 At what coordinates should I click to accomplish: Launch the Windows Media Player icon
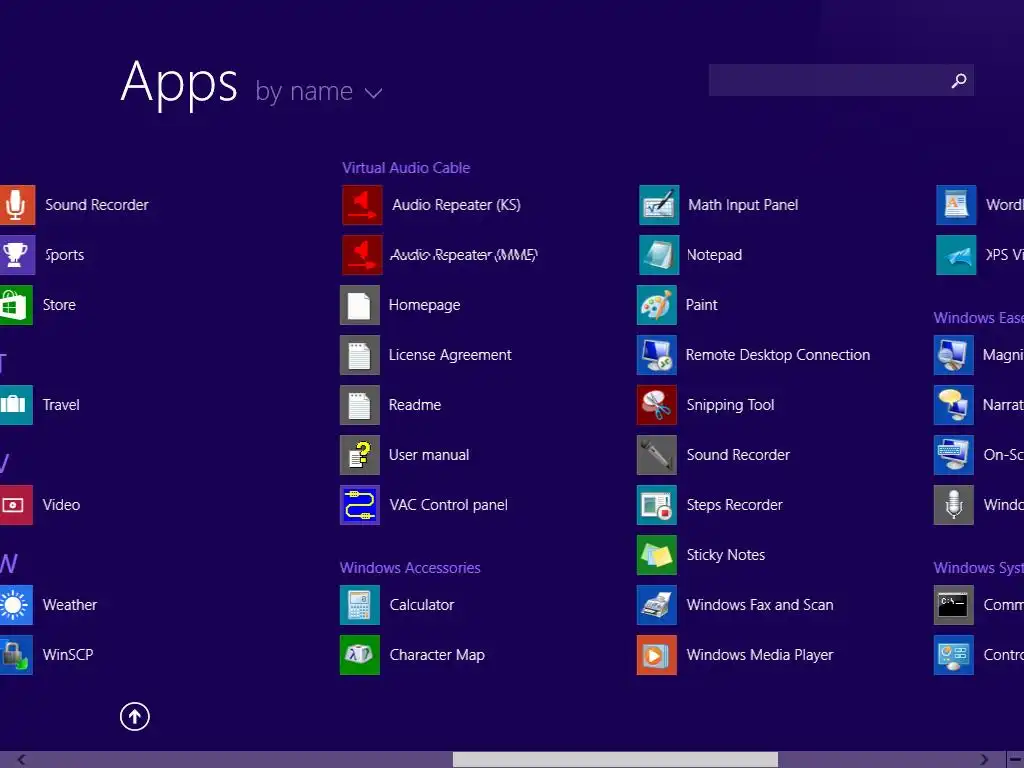657,655
